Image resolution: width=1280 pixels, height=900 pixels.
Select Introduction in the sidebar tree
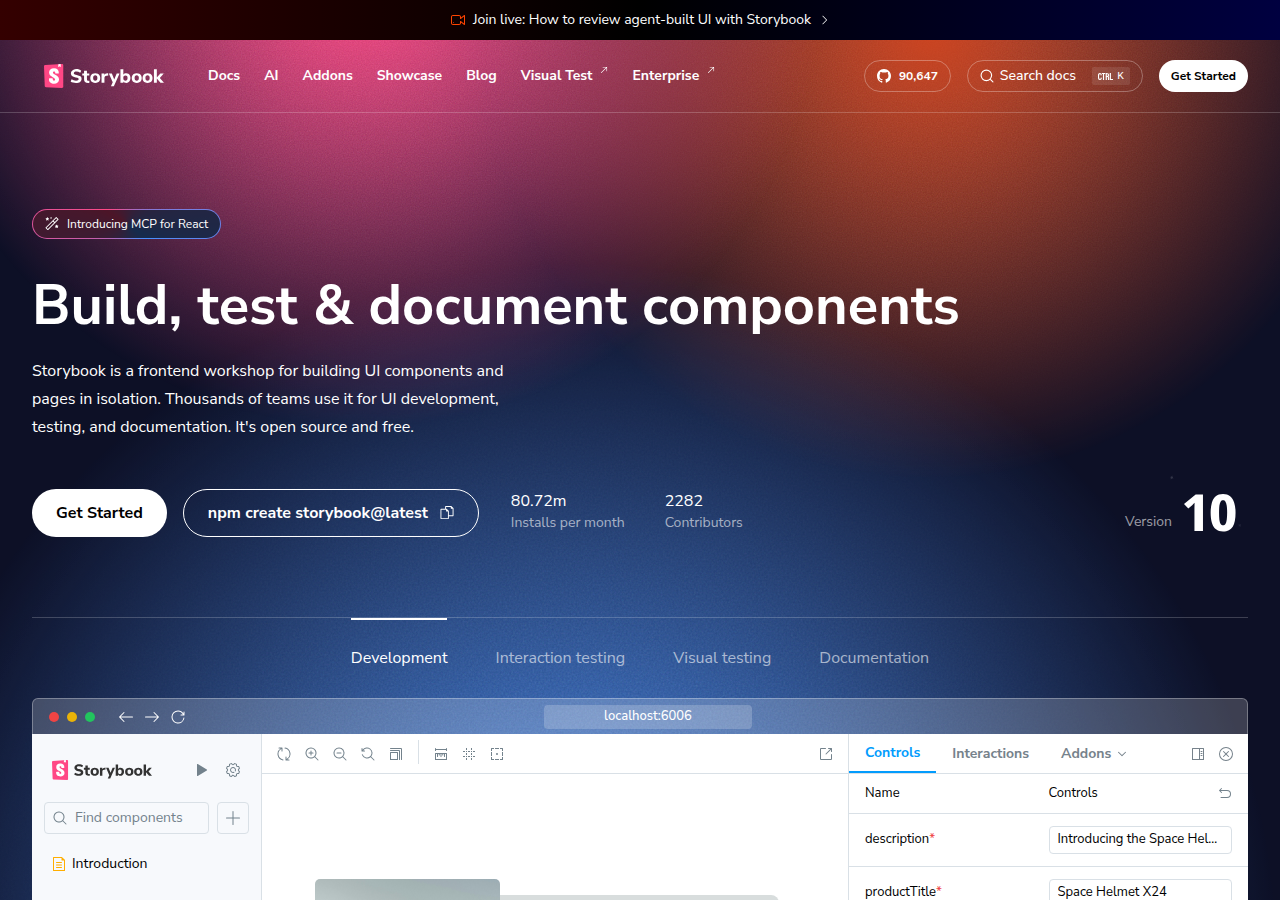click(x=109, y=864)
